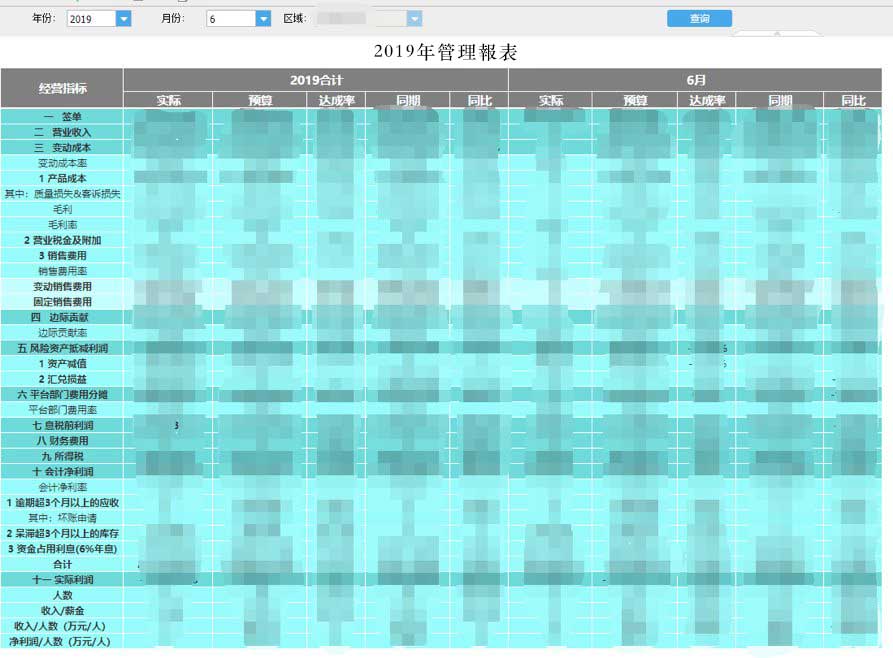Screen dimensions: 893x658
Task: Click 实际 column header under 6月
Action: [550, 100]
